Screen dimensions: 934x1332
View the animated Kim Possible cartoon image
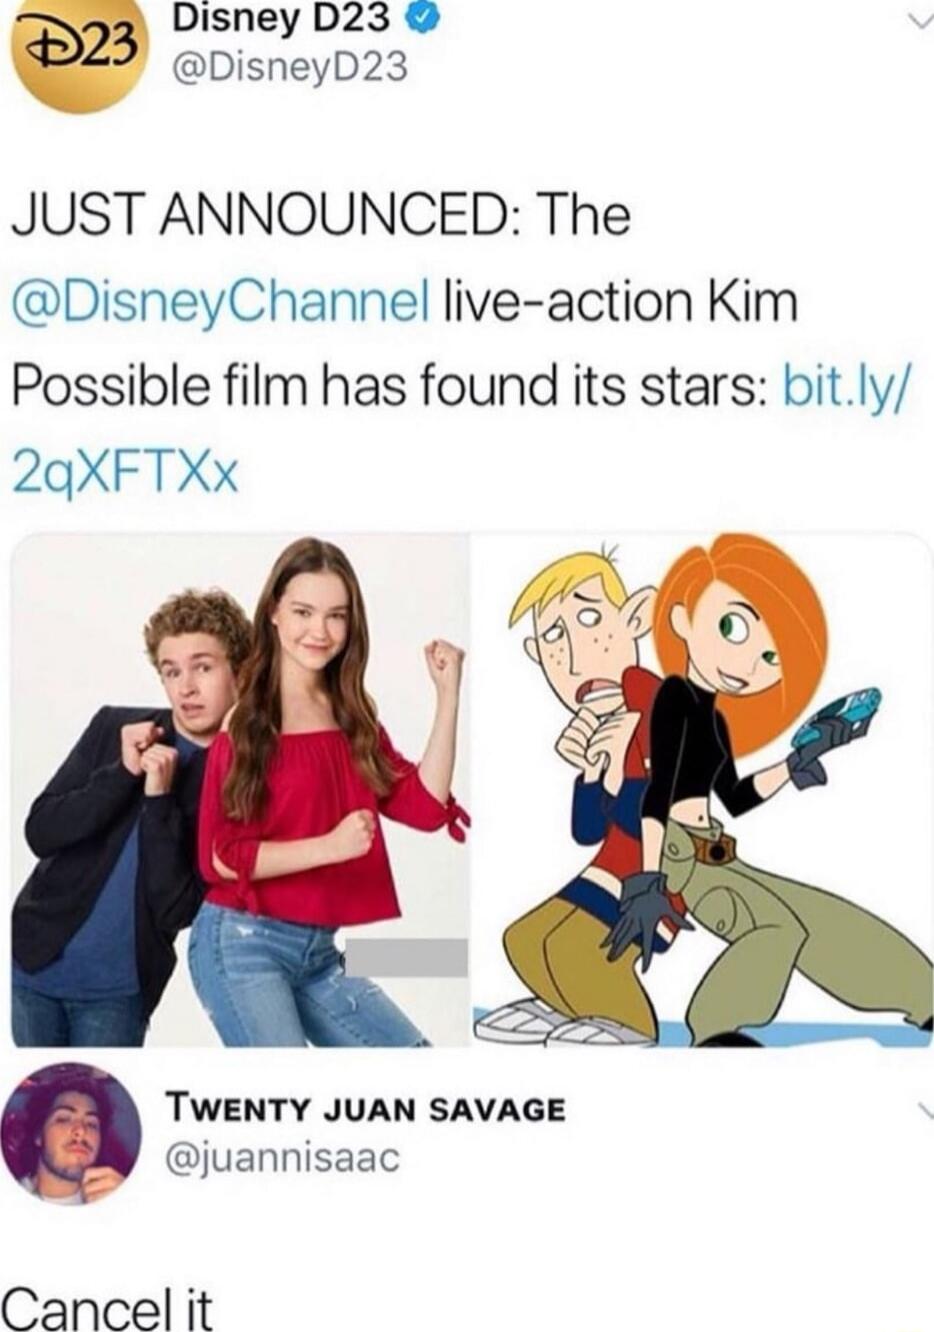(702, 790)
